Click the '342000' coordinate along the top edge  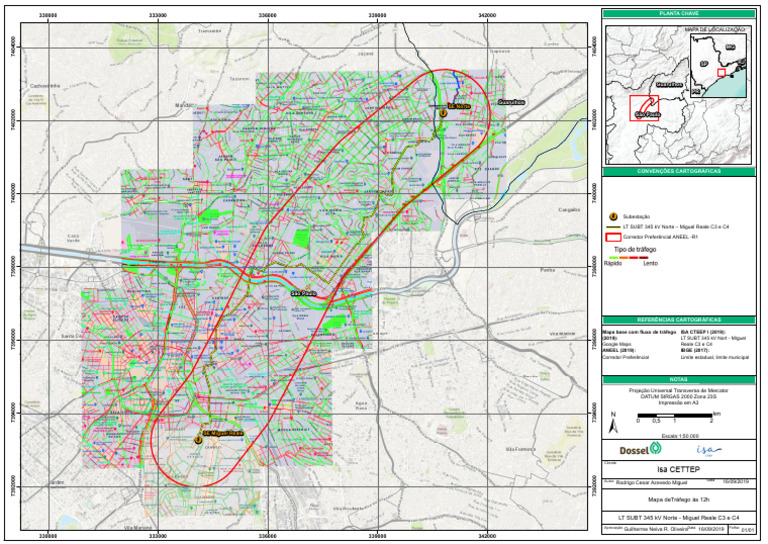487,16
